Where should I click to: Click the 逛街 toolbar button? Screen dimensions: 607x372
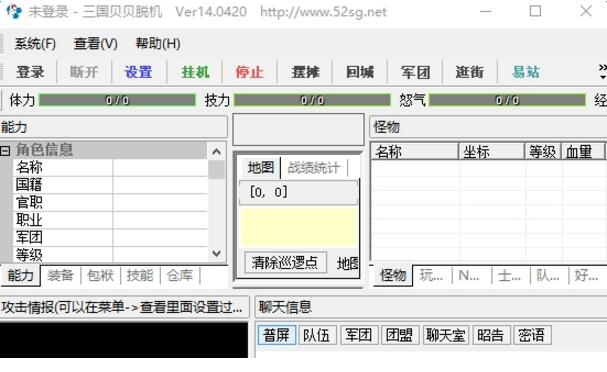(470, 72)
